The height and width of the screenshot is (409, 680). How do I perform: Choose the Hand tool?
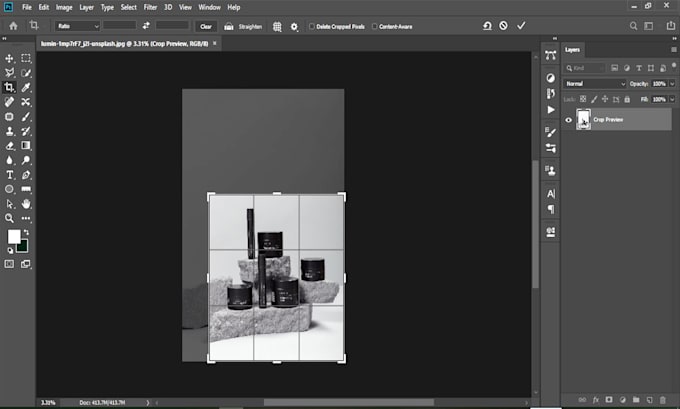(26, 203)
